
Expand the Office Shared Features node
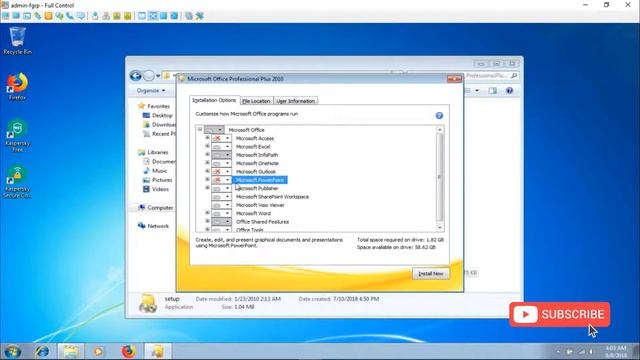(x=207, y=221)
